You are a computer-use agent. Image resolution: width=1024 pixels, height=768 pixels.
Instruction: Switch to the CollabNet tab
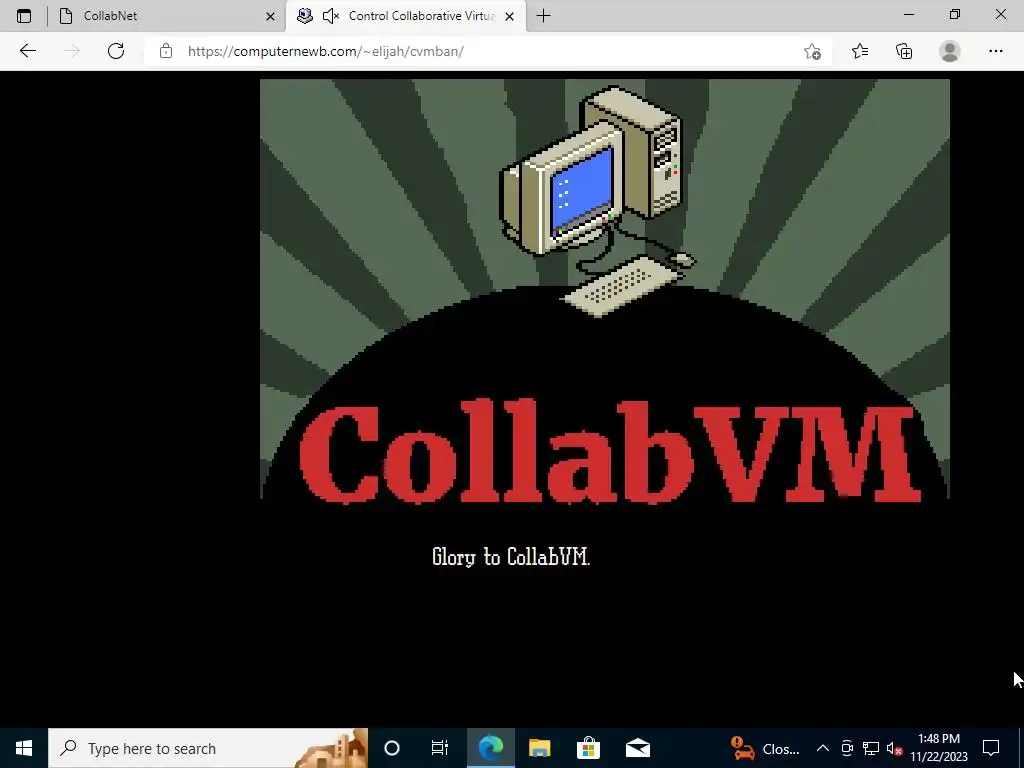(167, 16)
